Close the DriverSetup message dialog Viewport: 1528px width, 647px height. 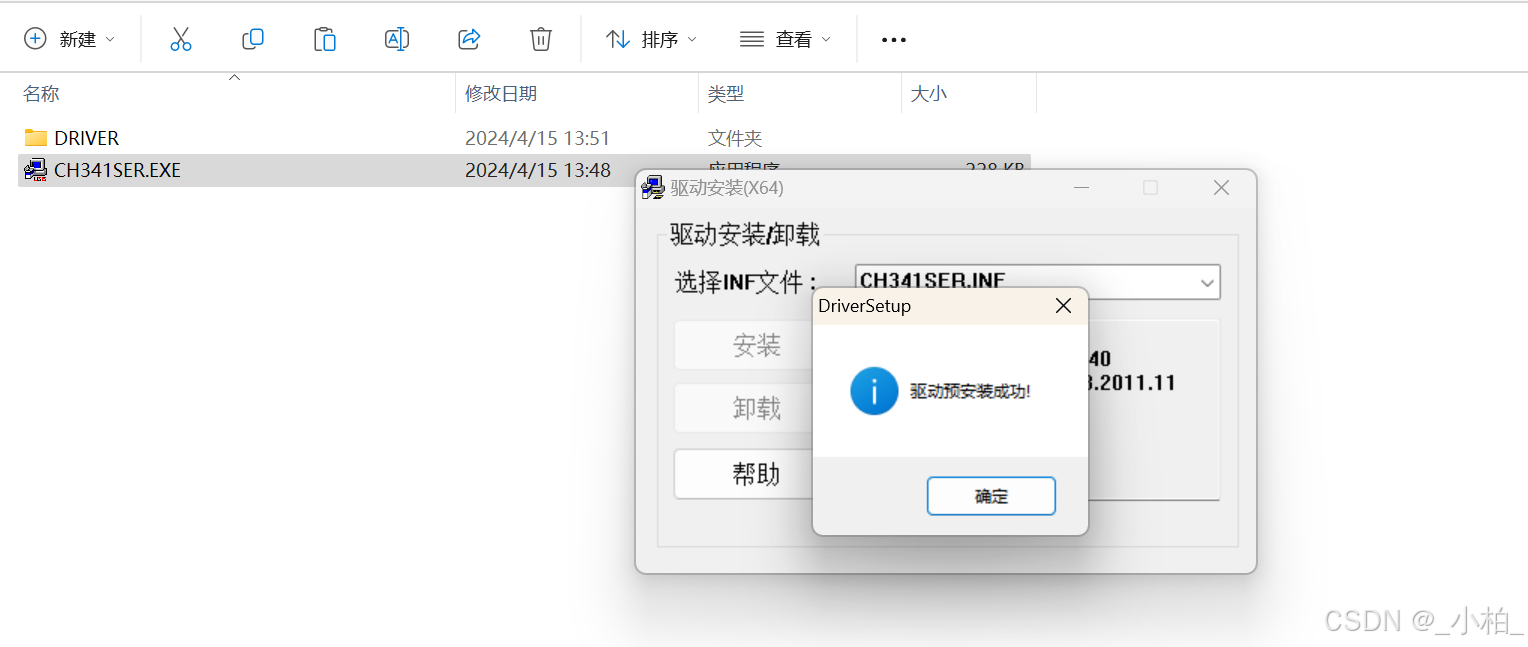click(1063, 306)
